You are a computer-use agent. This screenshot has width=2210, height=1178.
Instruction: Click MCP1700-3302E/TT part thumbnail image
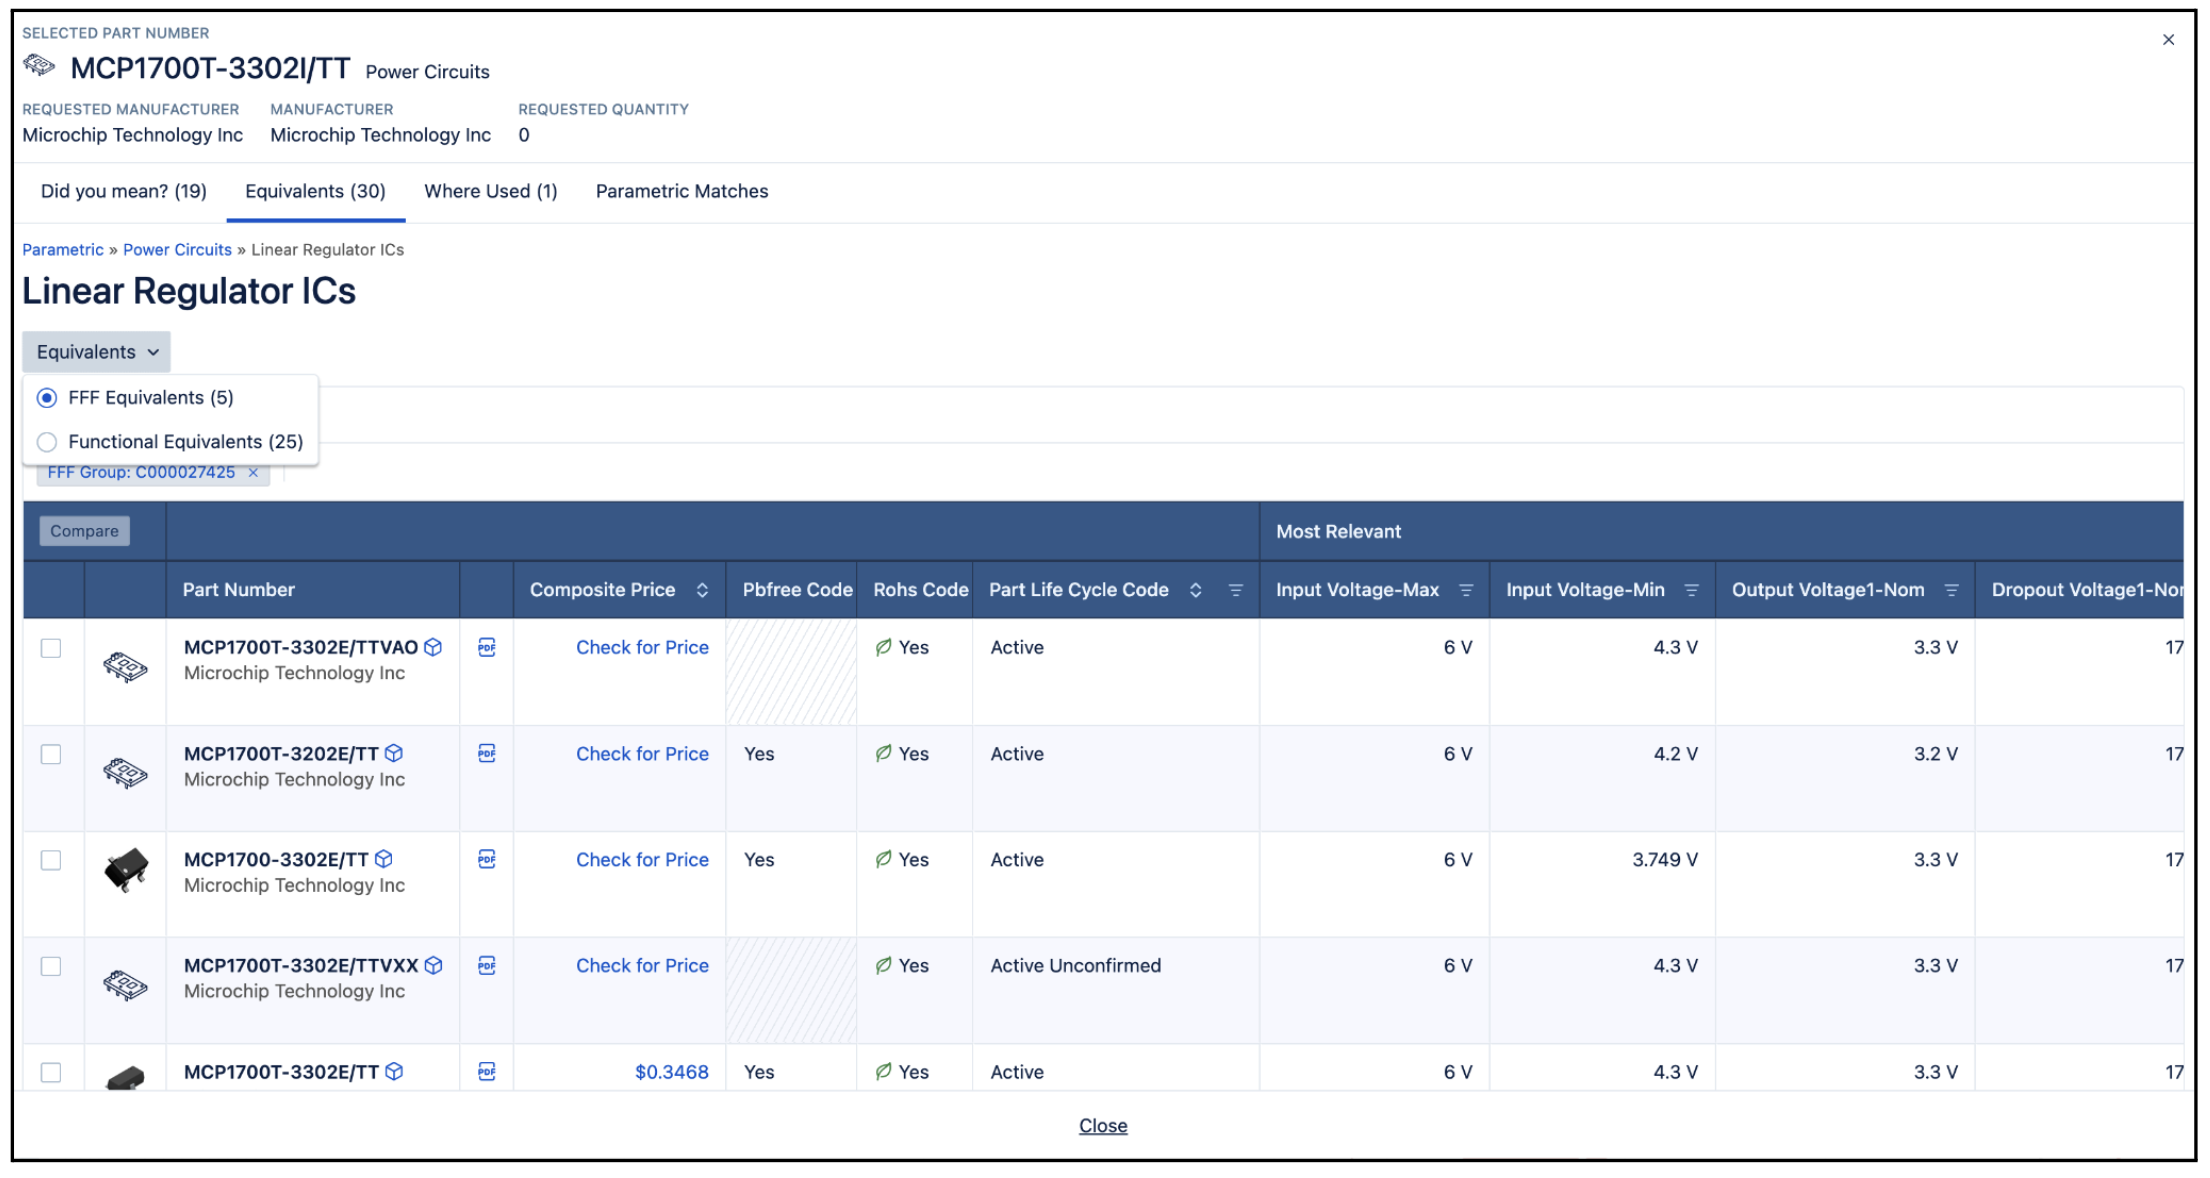point(126,869)
